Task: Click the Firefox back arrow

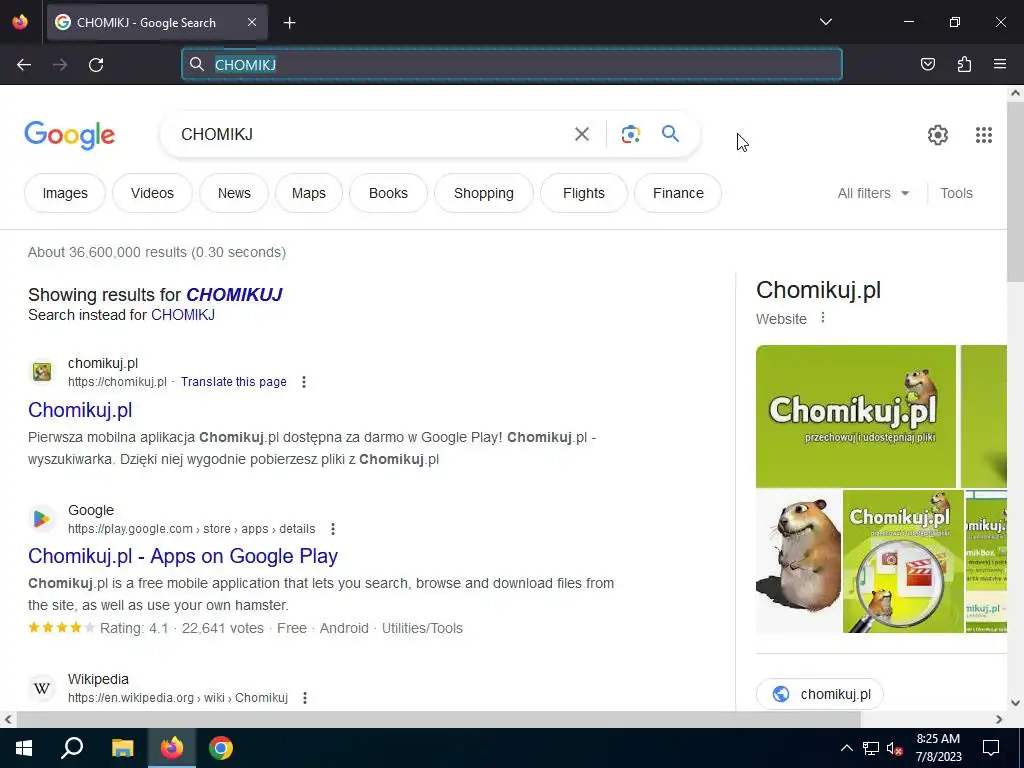Action: 24,65
